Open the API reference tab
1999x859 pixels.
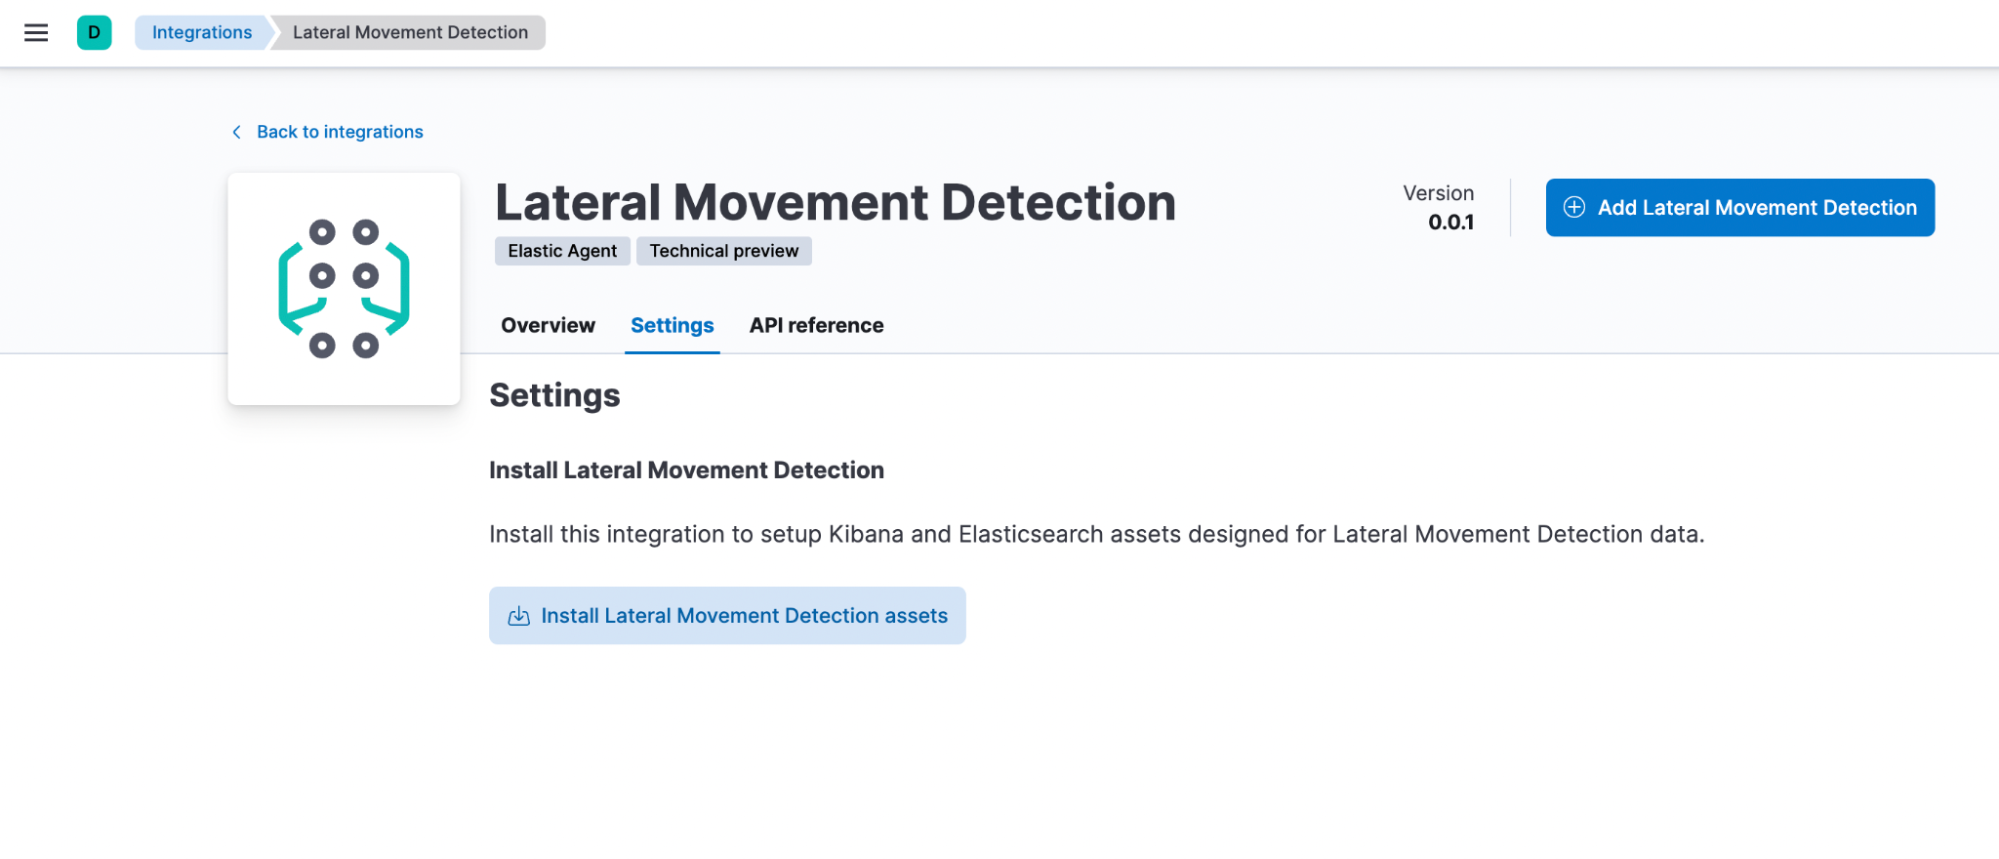point(816,325)
